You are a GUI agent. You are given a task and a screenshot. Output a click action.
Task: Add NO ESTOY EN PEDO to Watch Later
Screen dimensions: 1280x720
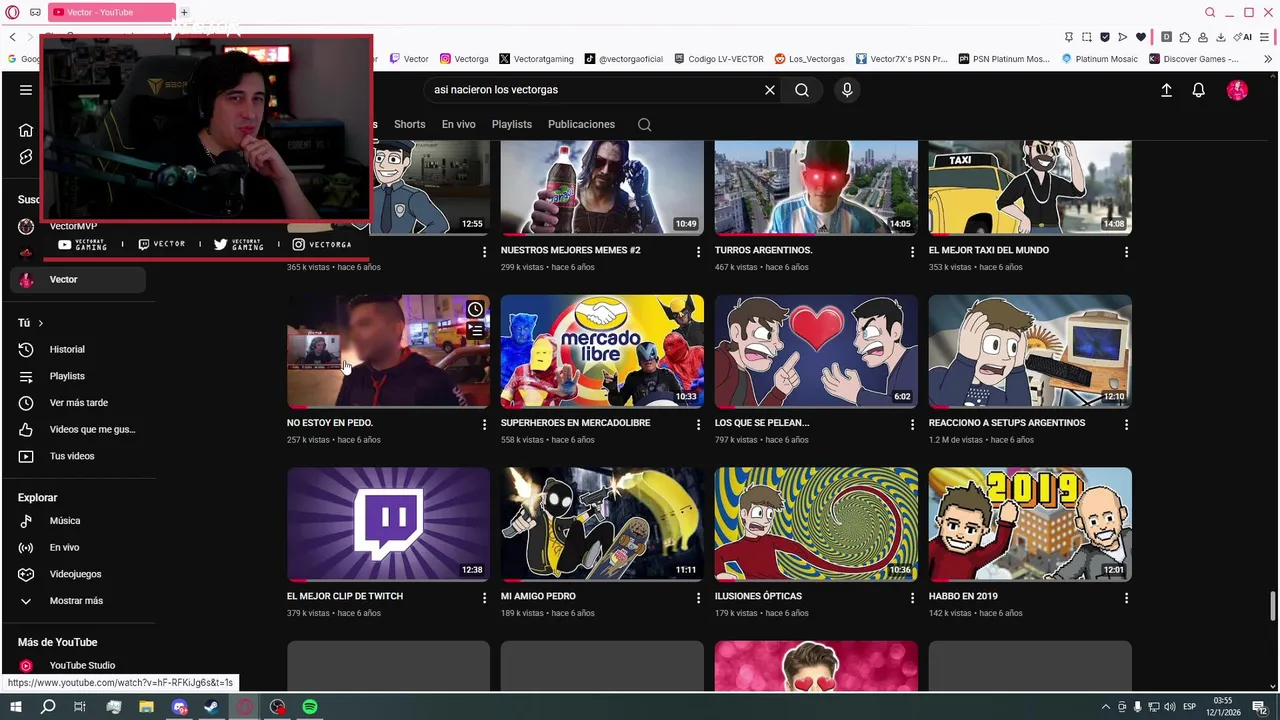click(x=475, y=310)
